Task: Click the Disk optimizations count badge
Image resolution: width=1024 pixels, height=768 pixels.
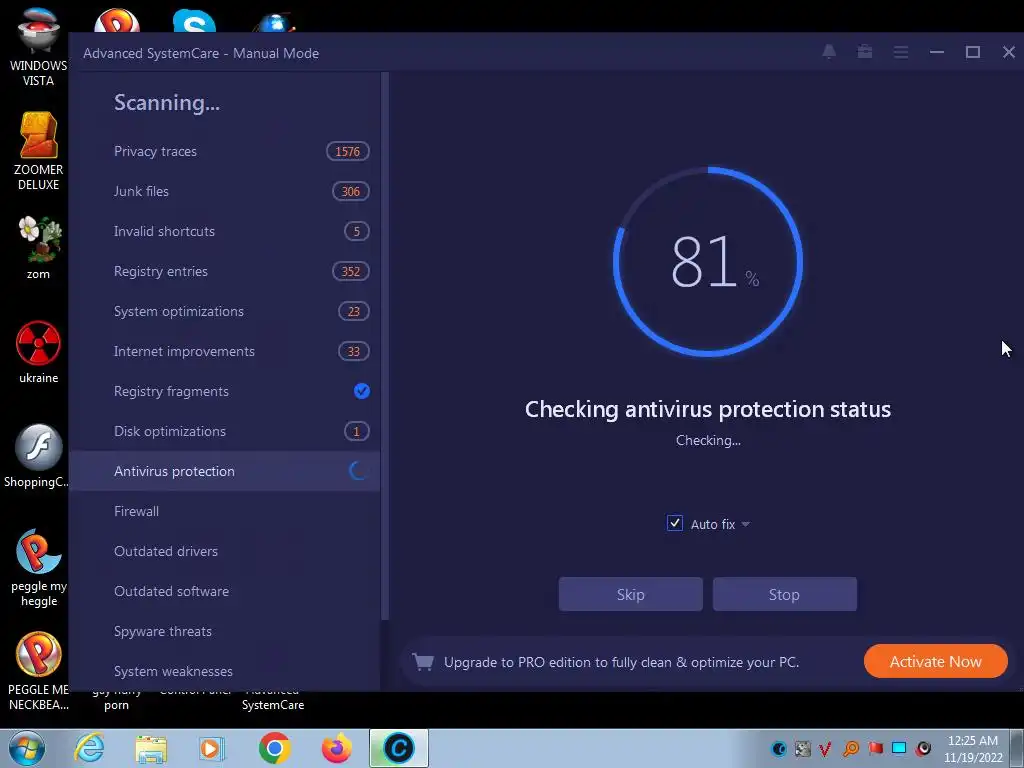Action: [x=357, y=431]
